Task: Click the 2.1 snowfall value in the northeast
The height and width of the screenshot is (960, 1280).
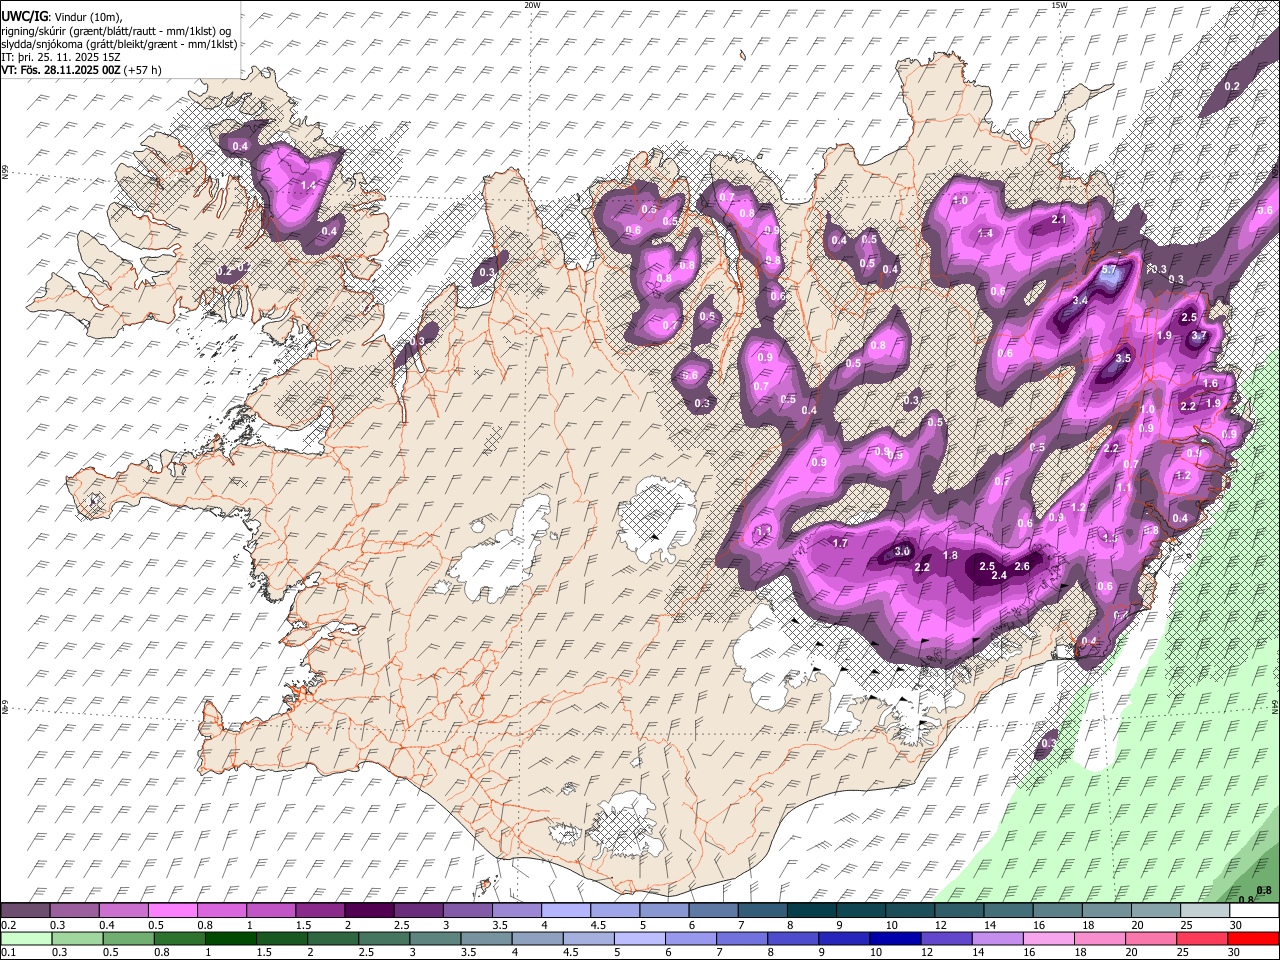Action: tap(1059, 219)
